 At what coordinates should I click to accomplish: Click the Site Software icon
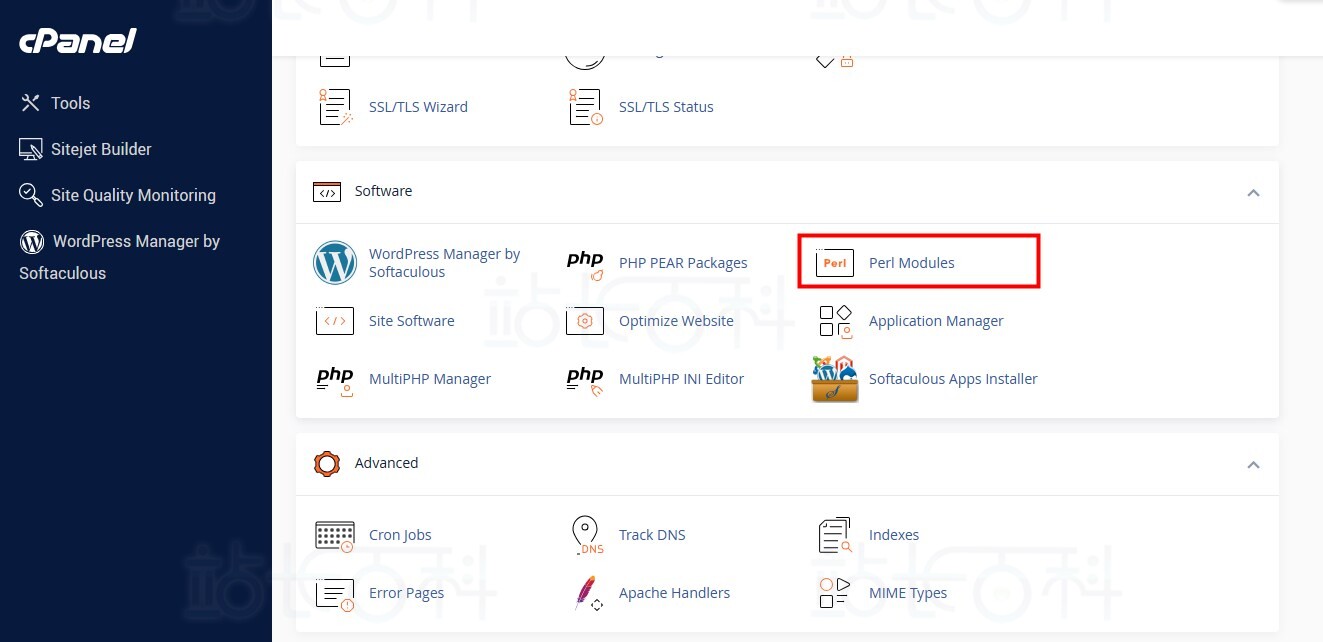pyautogui.click(x=335, y=321)
